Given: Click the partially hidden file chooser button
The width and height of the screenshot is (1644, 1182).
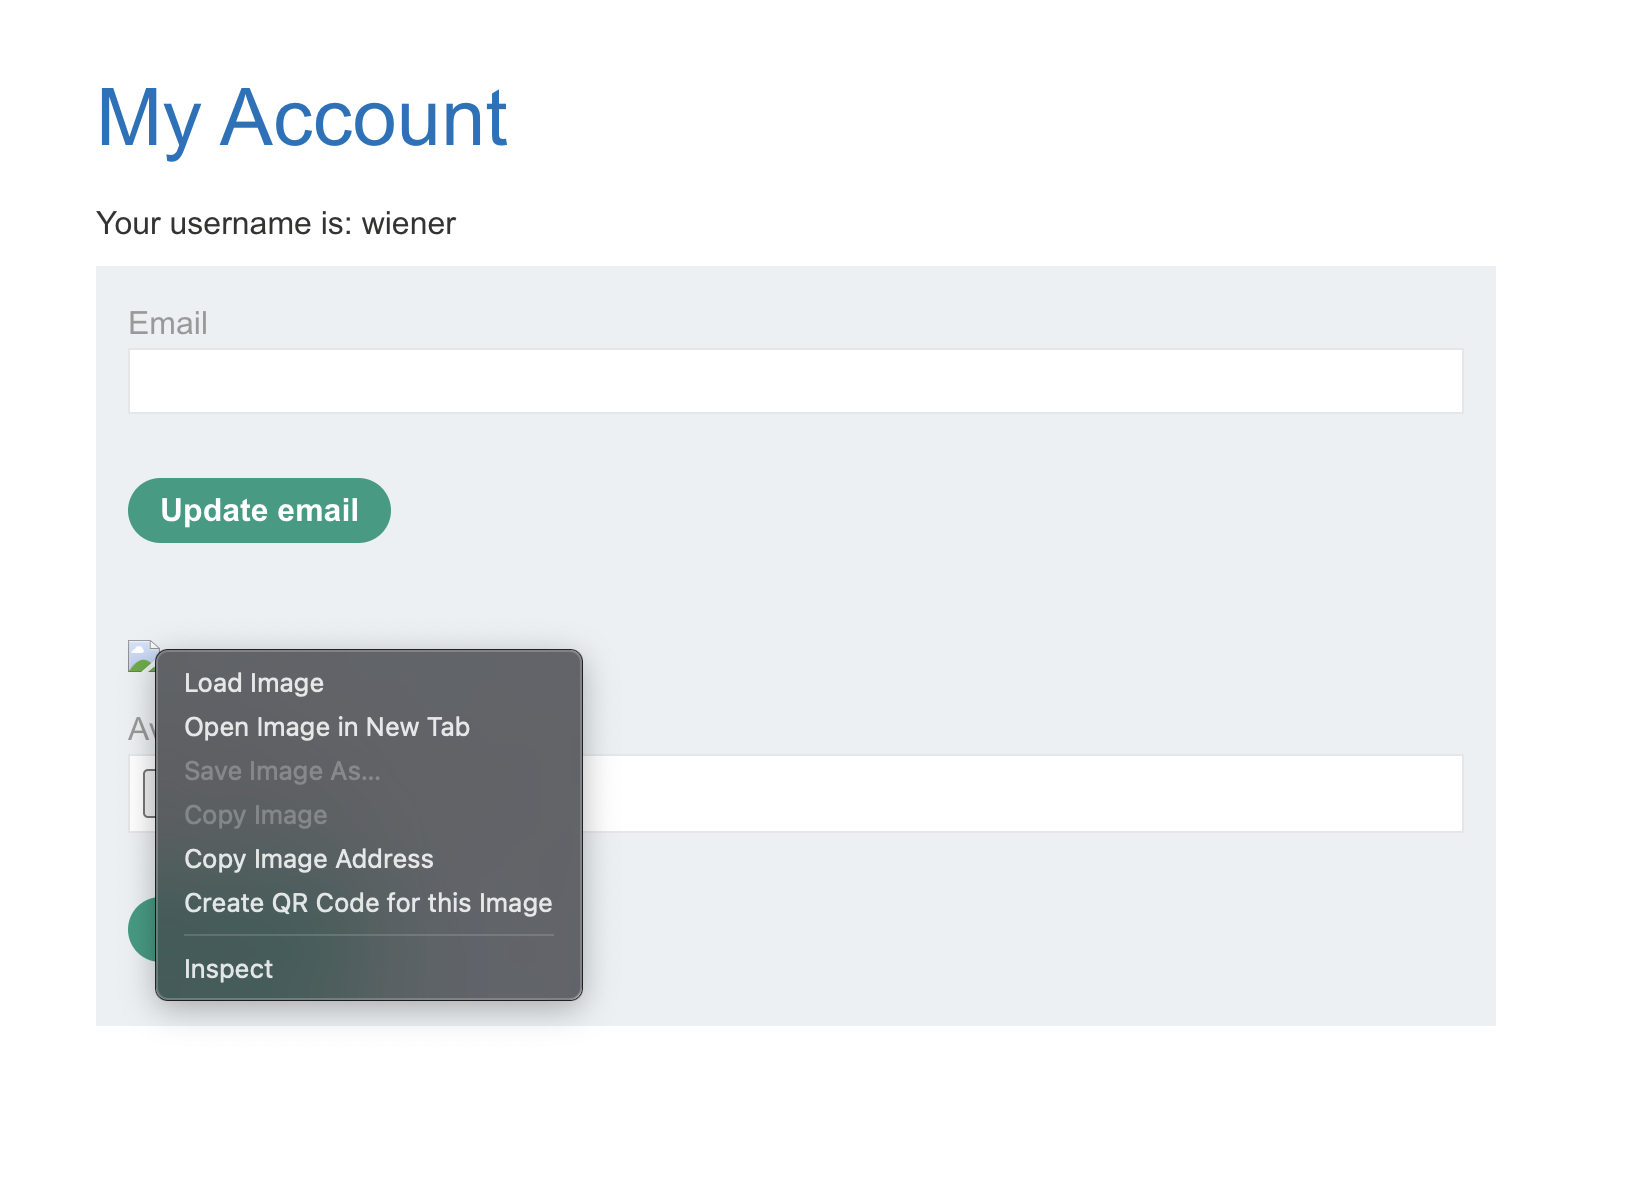Looking at the screenshot, I should (x=149, y=793).
